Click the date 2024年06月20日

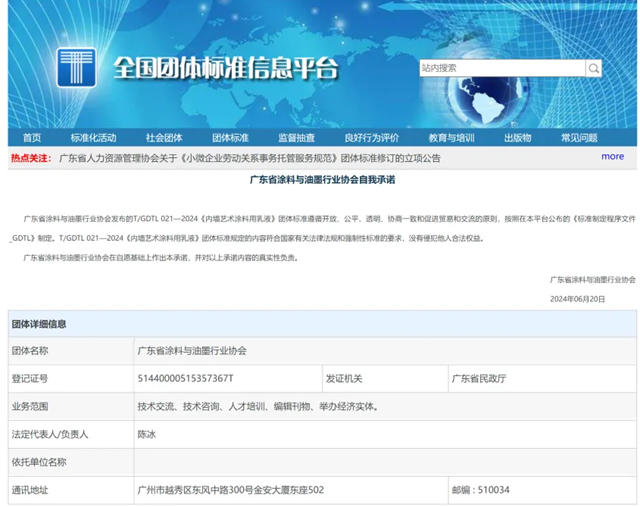coord(578,299)
